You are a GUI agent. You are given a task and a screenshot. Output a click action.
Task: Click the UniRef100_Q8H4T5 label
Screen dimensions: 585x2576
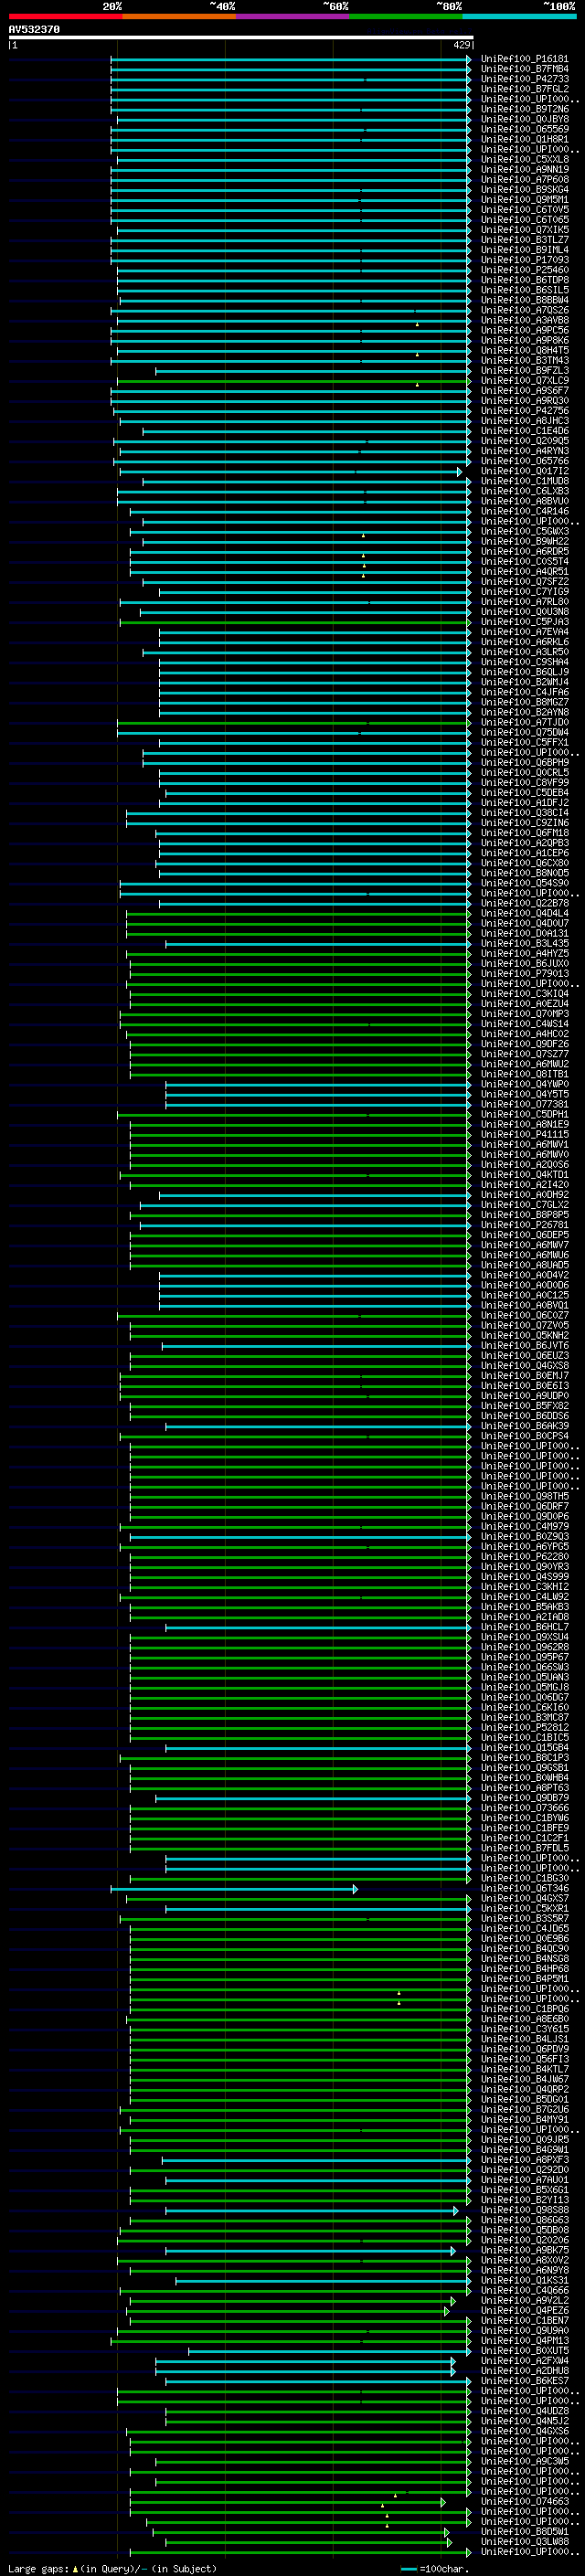point(524,350)
